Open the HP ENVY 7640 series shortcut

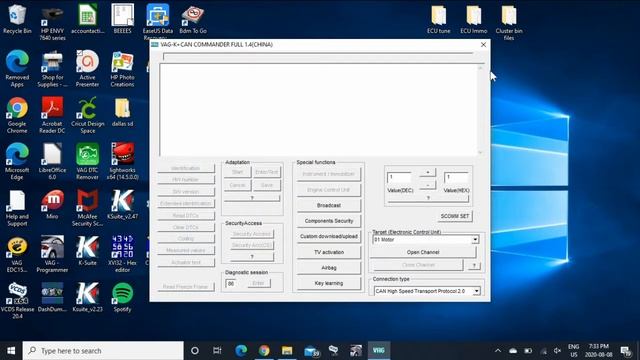pyautogui.click(x=52, y=22)
